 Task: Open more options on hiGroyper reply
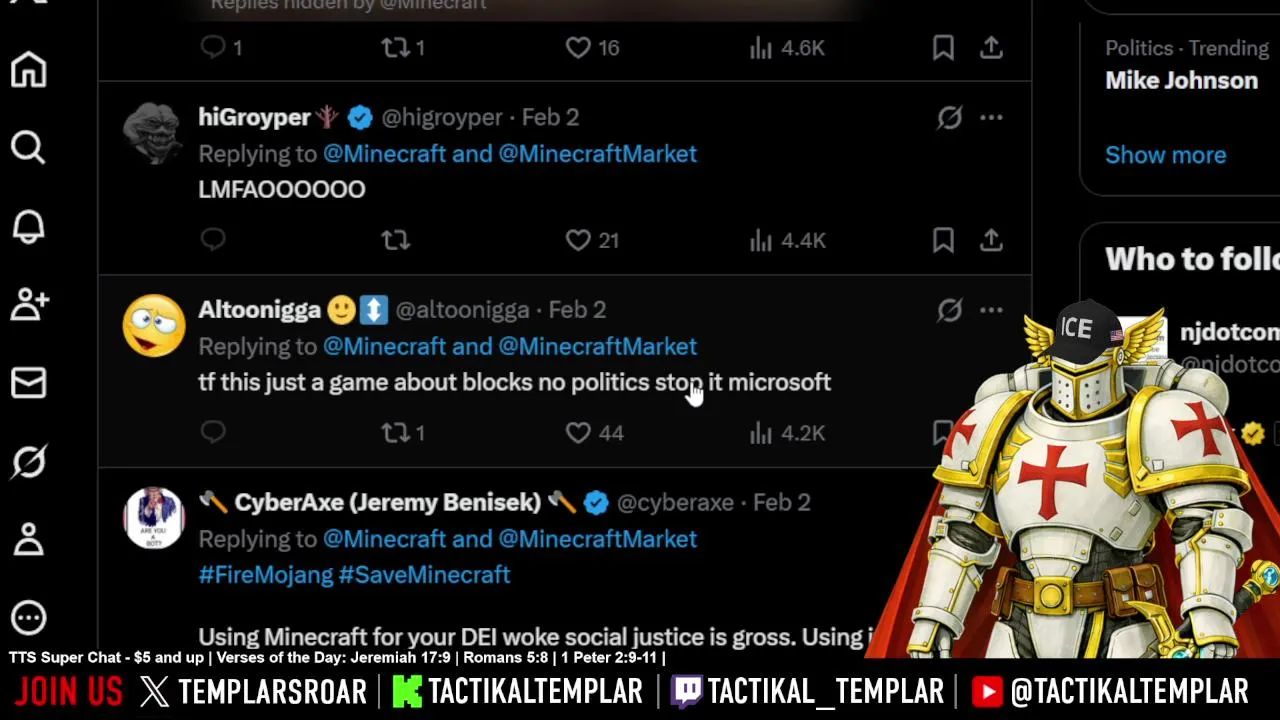tap(991, 117)
